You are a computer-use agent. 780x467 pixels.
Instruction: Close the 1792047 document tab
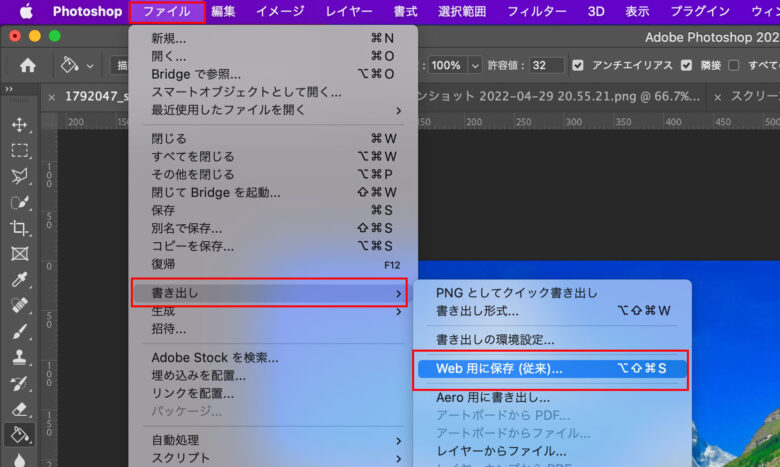pyautogui.click(x=52, y=97)
